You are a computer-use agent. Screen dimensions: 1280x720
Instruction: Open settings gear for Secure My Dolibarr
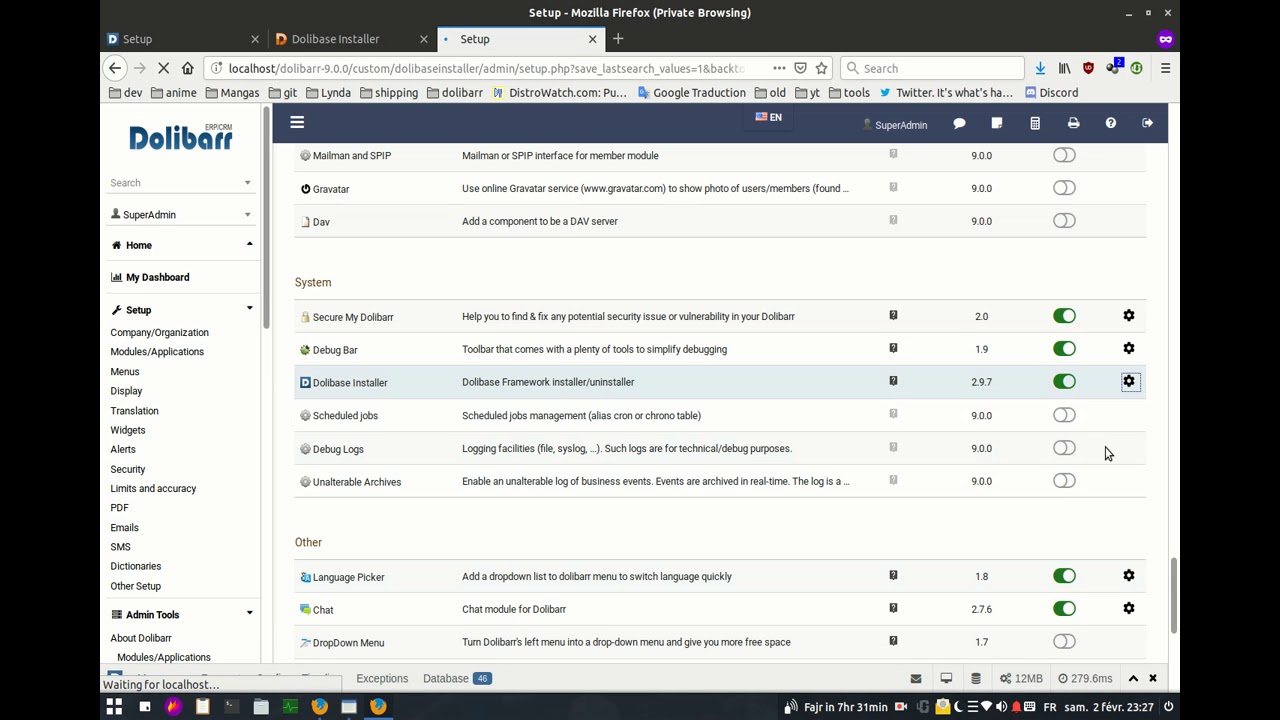point(1129,316)
